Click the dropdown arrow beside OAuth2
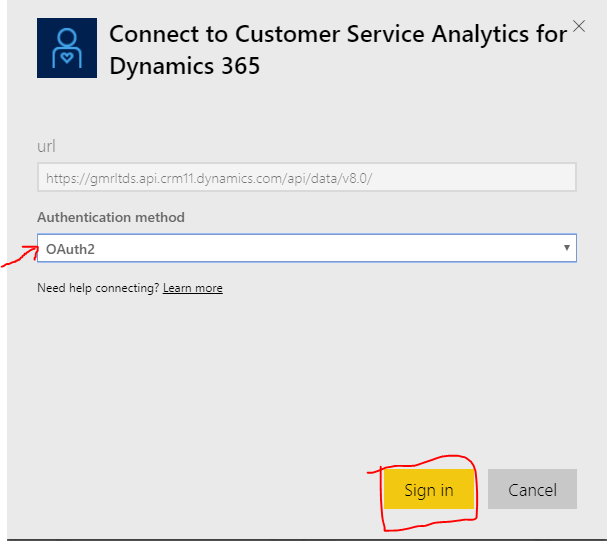This screenshot has height=541, width=607. click(x=567, y=247)
